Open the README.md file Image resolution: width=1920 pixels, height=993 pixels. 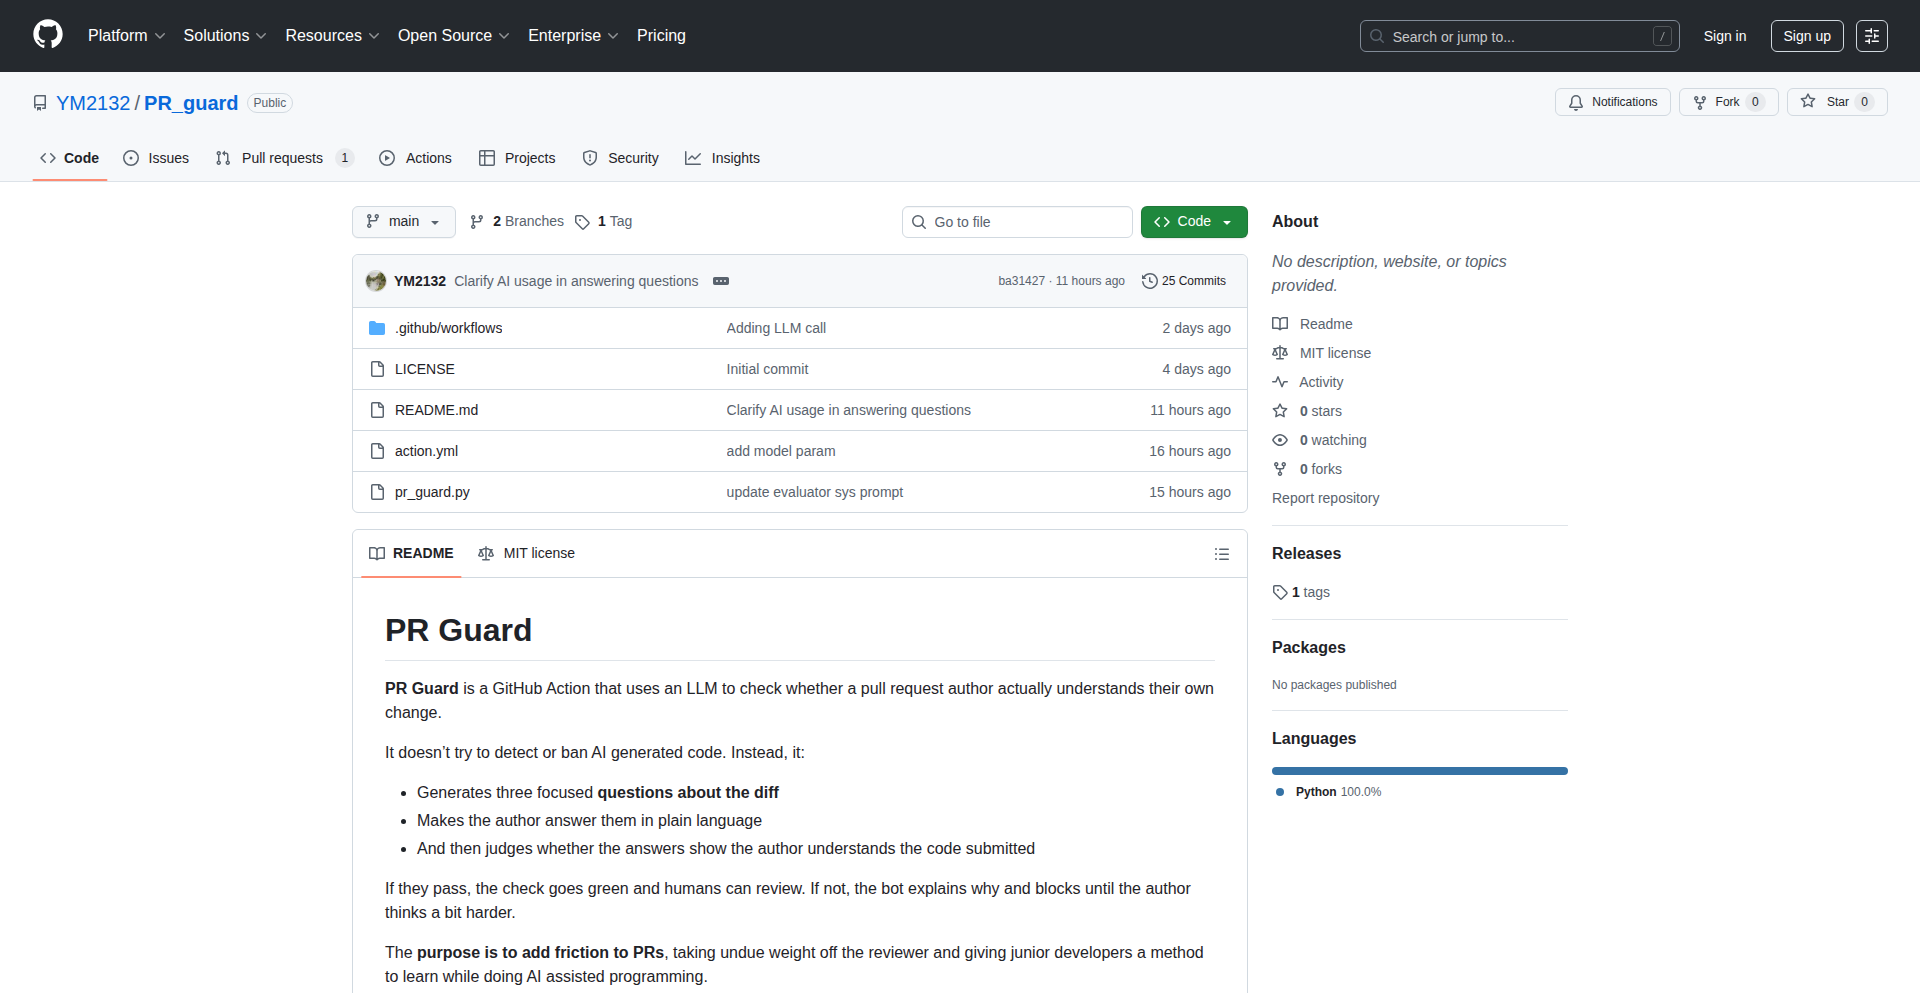pos(436,410)
